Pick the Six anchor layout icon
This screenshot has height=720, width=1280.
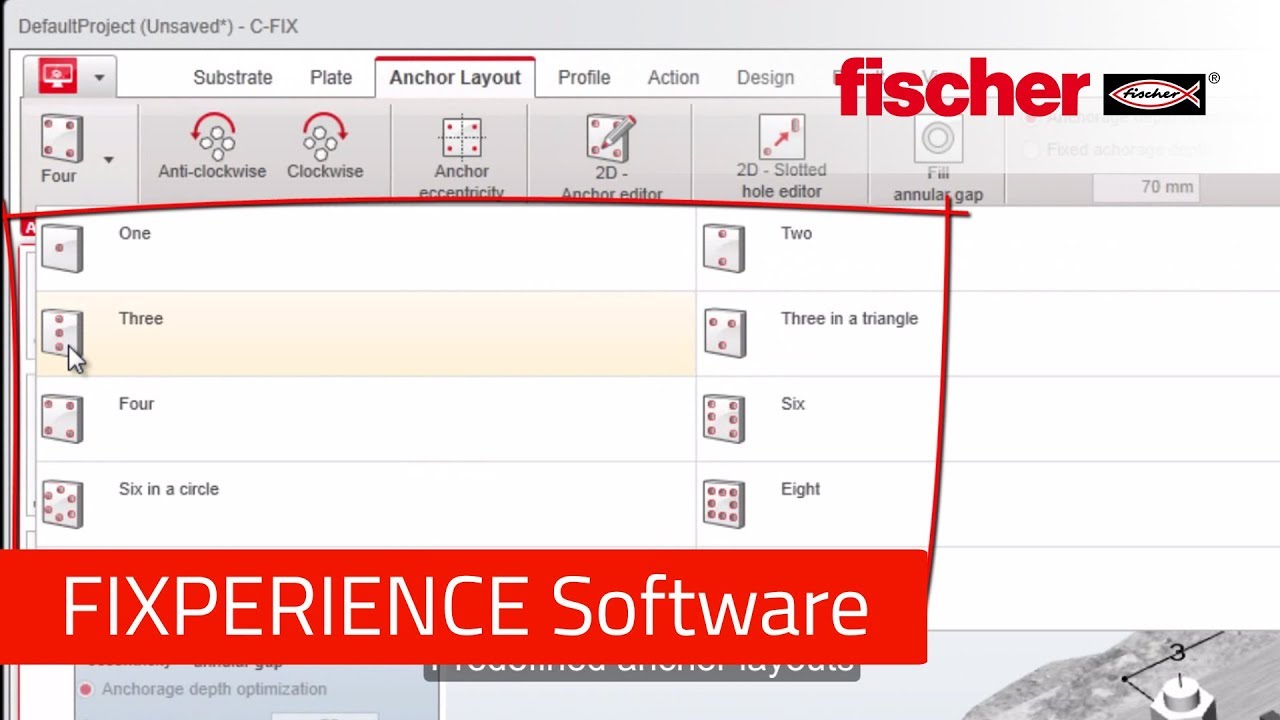click(x=724, y=418)
